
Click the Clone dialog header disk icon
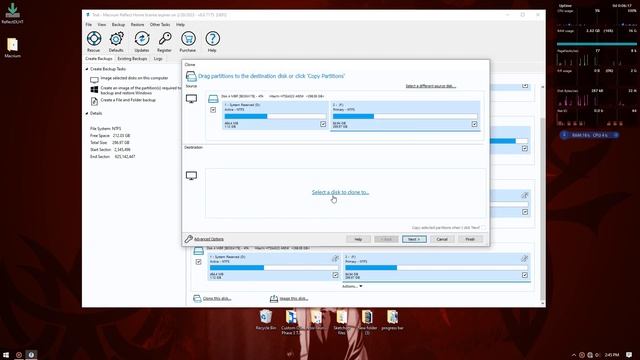click(191, 76)
